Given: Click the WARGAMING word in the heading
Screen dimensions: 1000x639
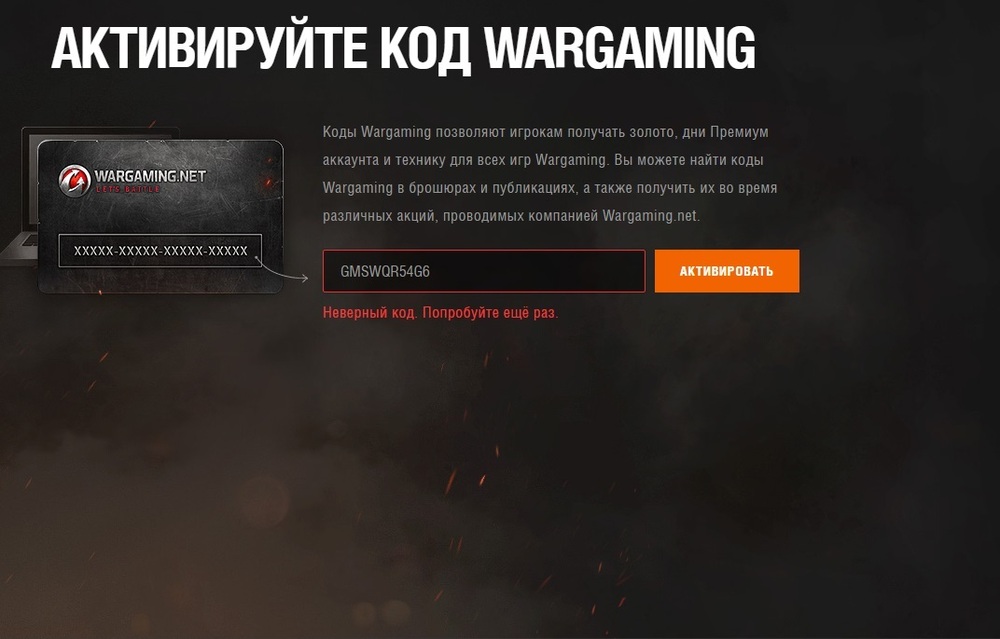Looking at the screenshot, I should [x=619, y=48].
